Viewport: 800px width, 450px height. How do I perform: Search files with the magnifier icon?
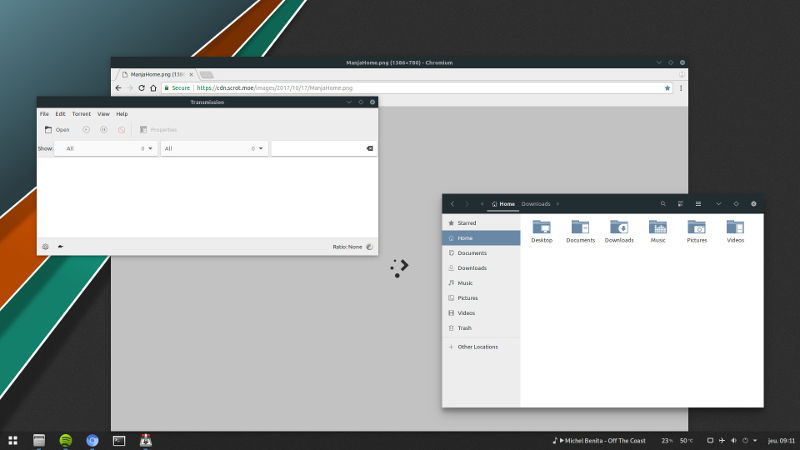pyautogui.click(x=663, y=204)
